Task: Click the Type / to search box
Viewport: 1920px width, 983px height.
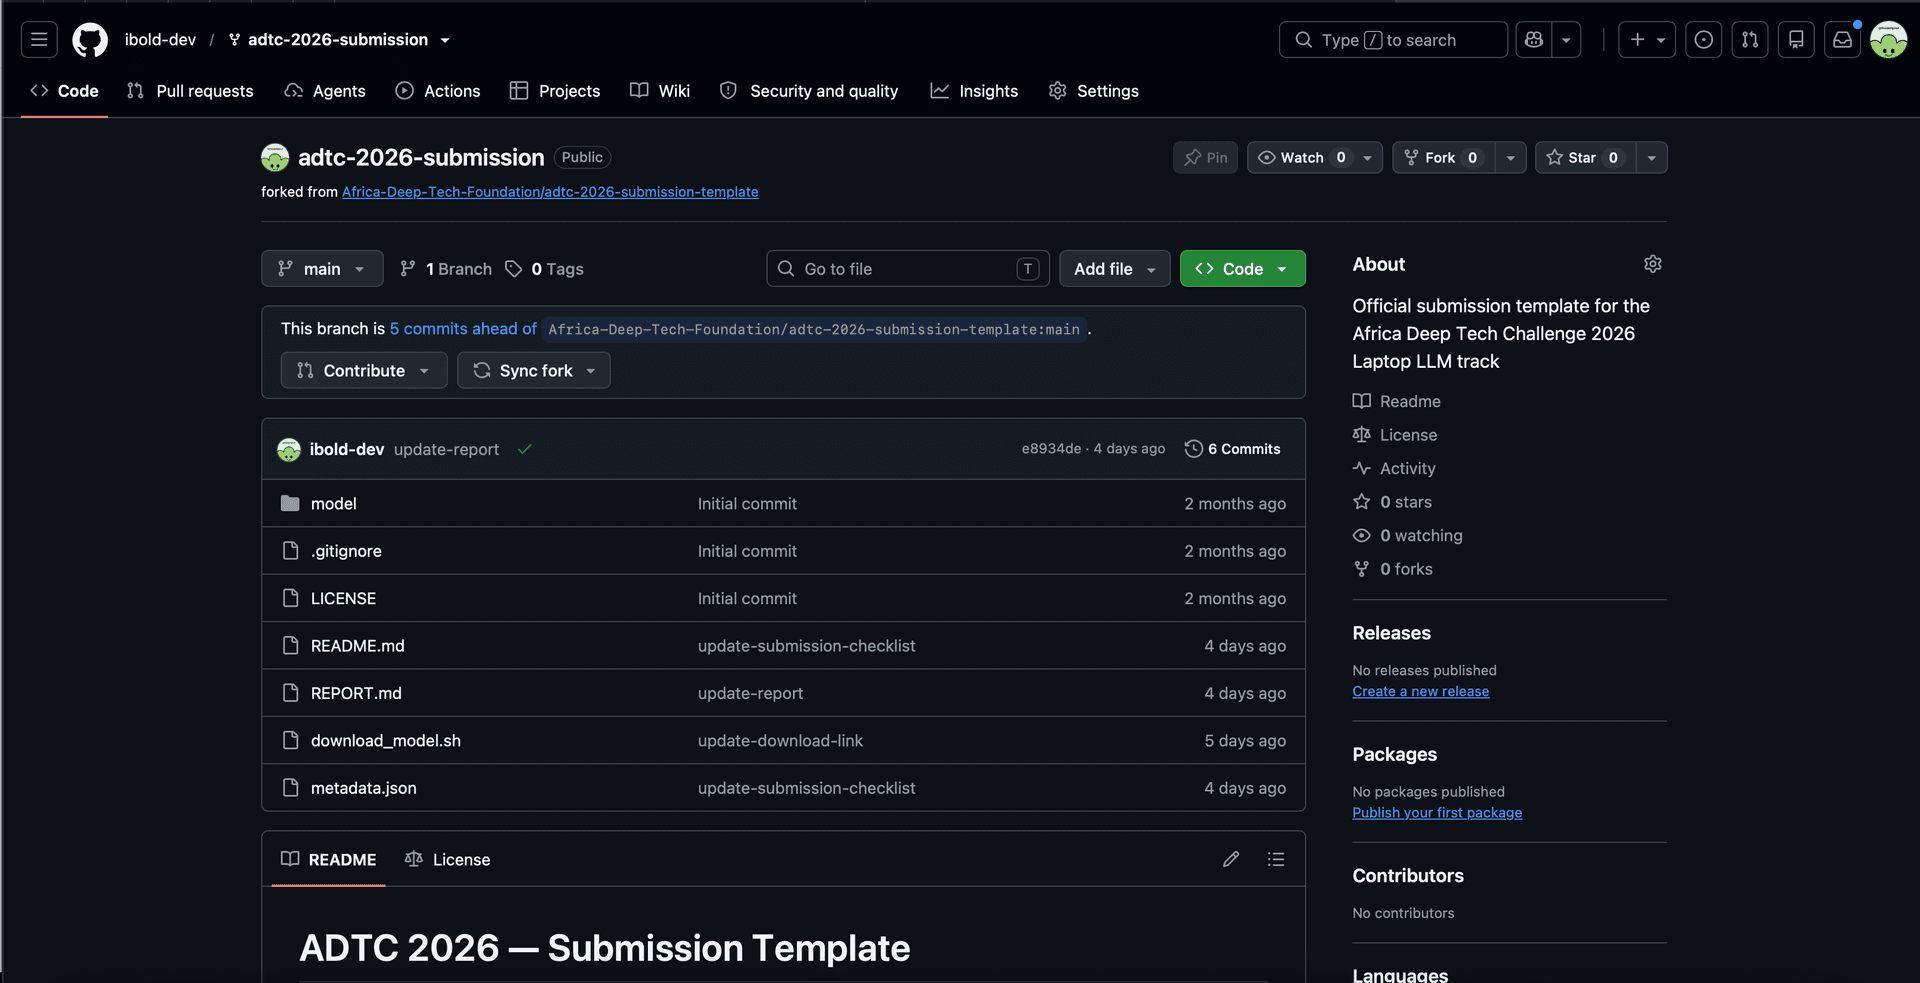Action: pos(1393,40)
